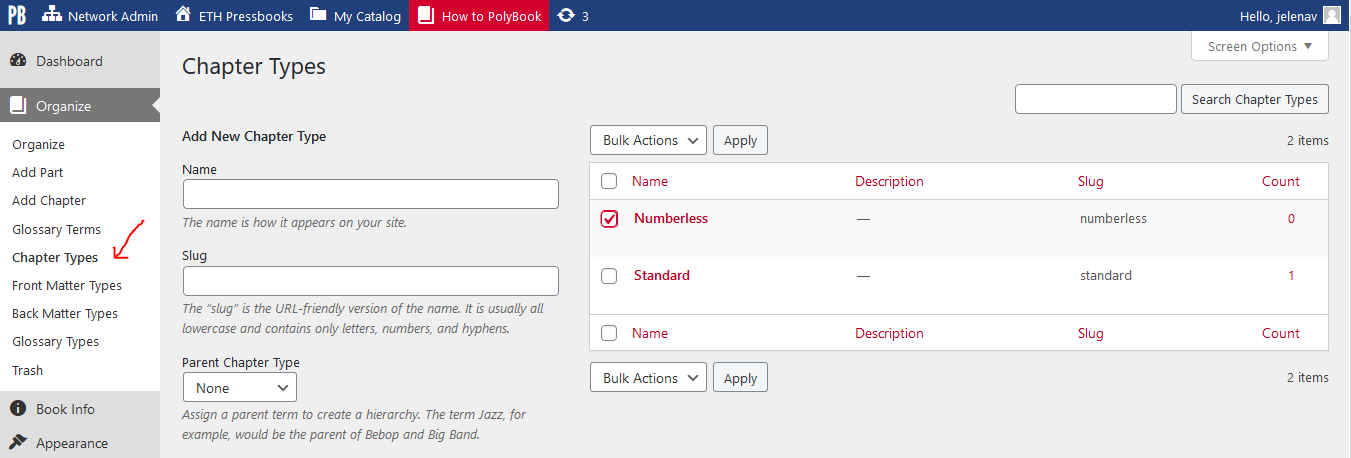1351x458 pixels.
Task: Toggle select-all checkbox in table header
Action: point(609,182)
